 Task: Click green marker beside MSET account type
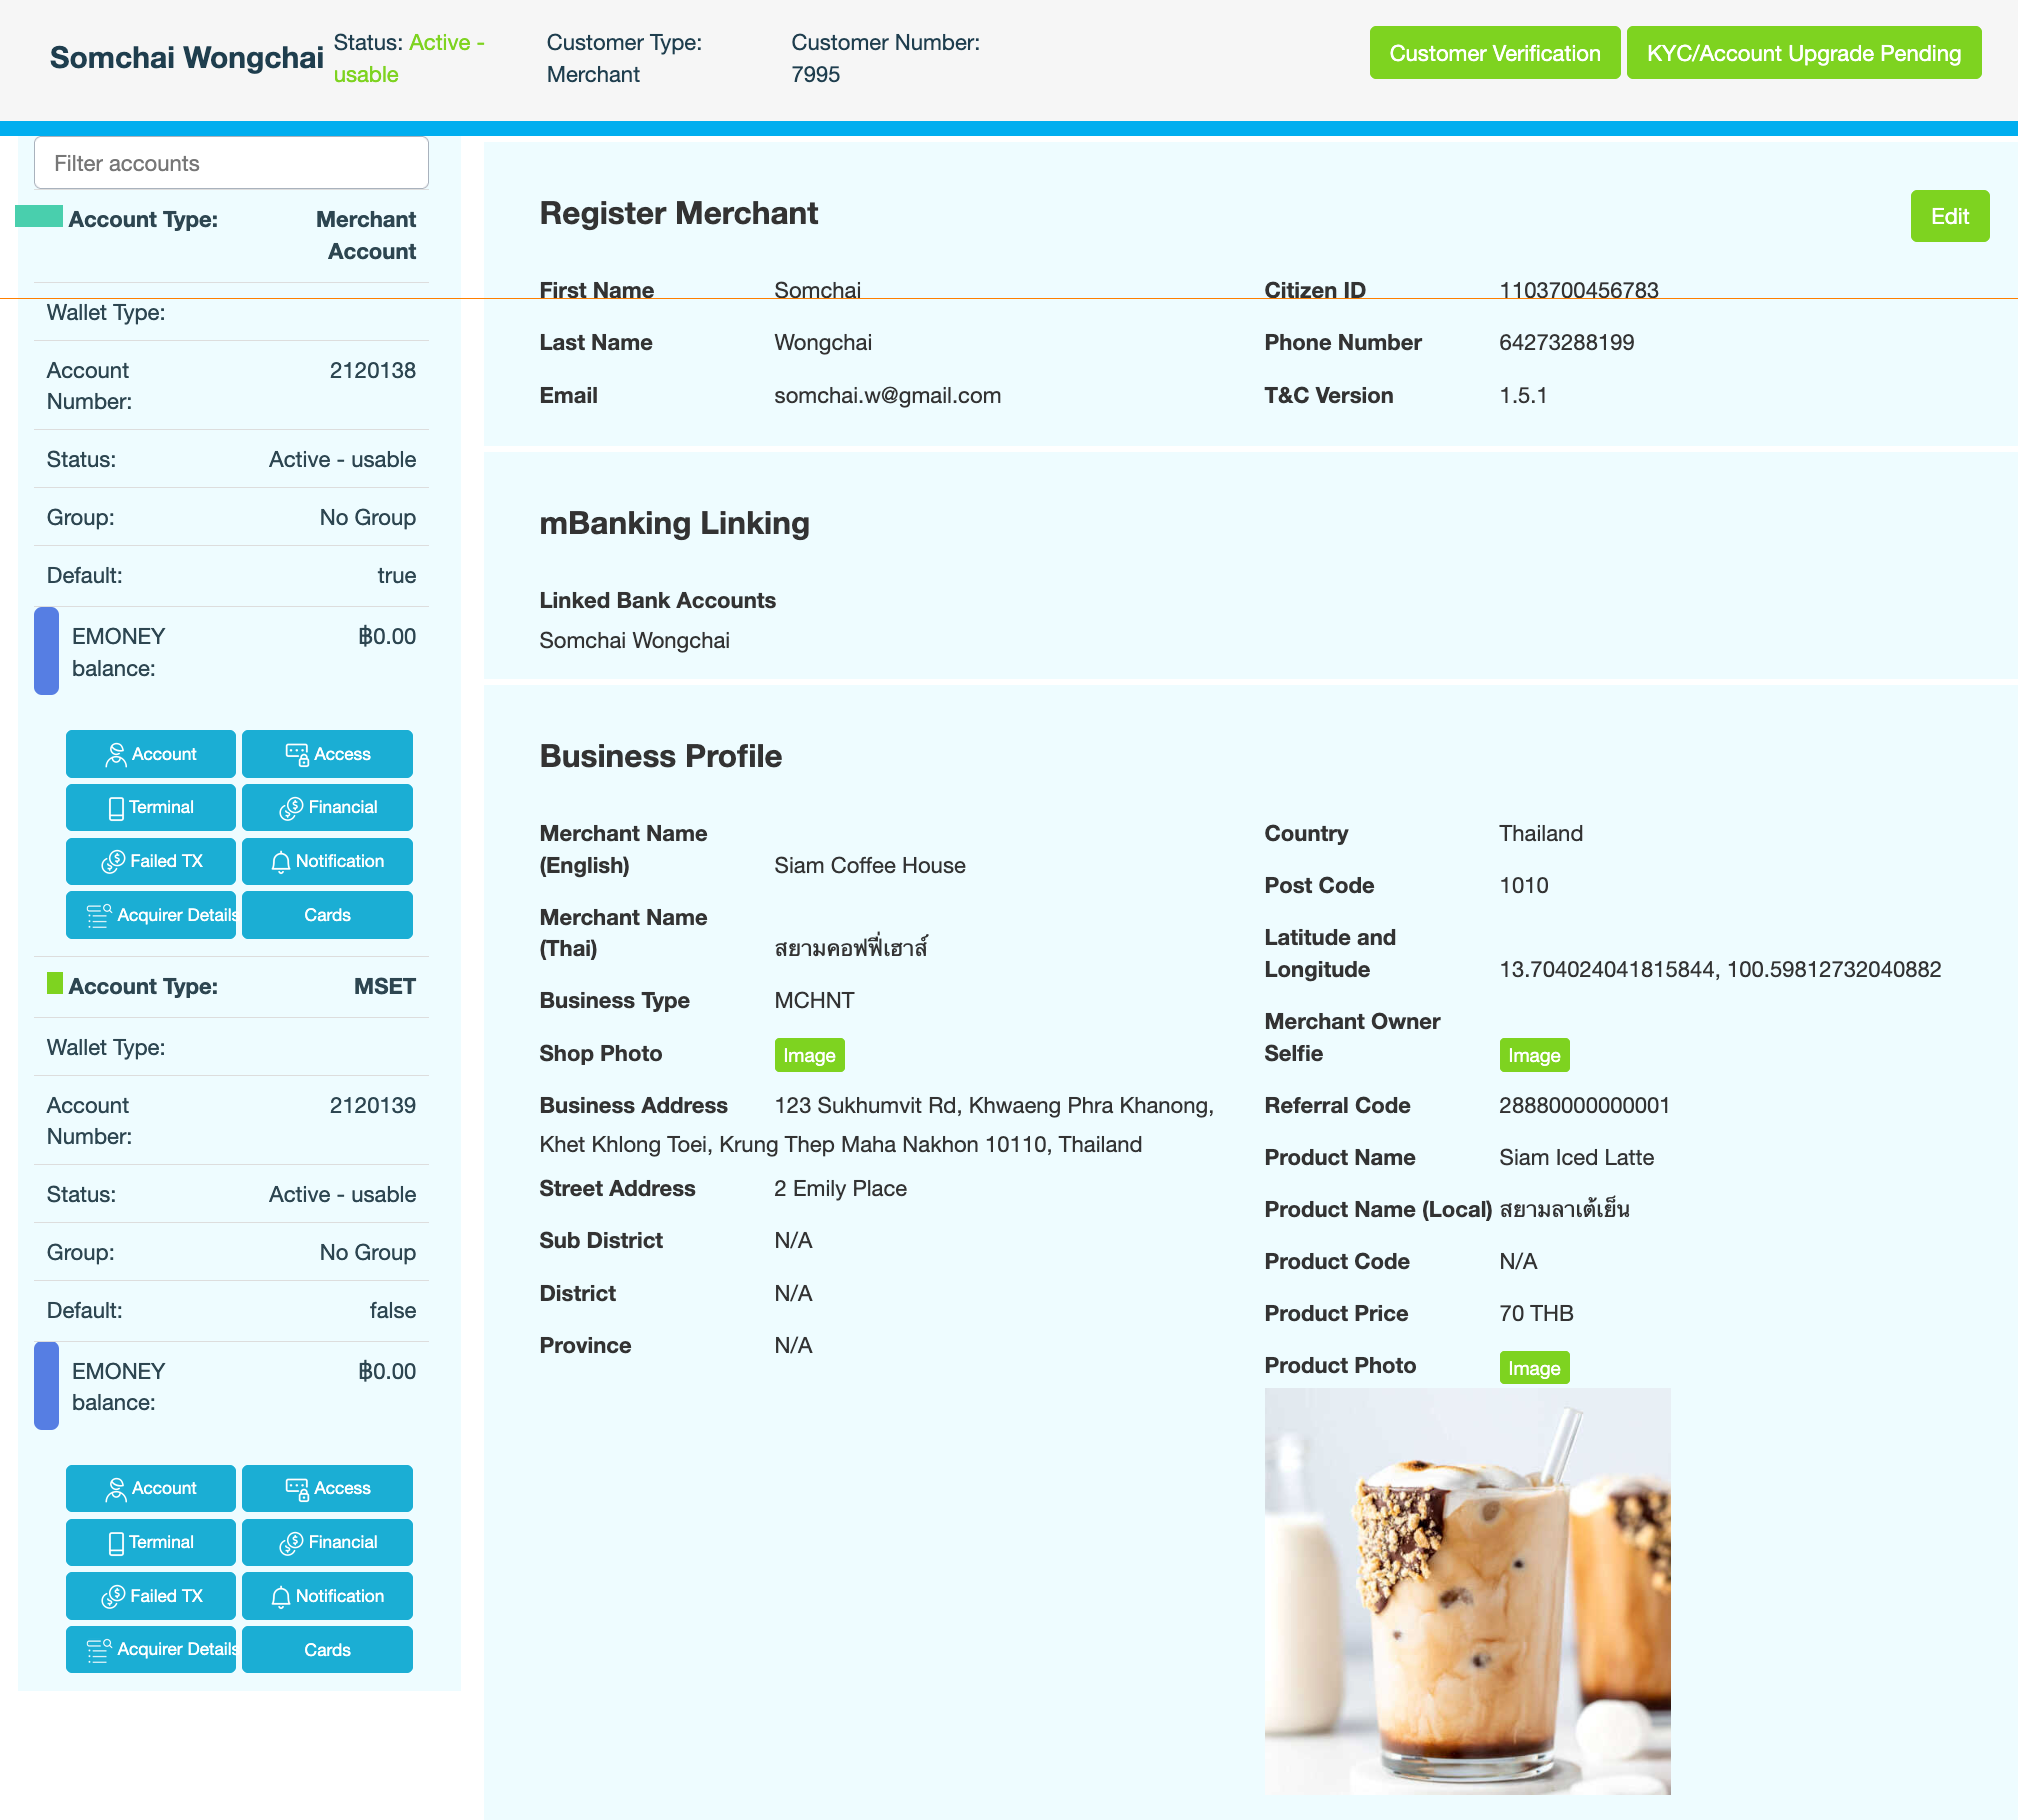pyautogui.click(x=55, y=984)
